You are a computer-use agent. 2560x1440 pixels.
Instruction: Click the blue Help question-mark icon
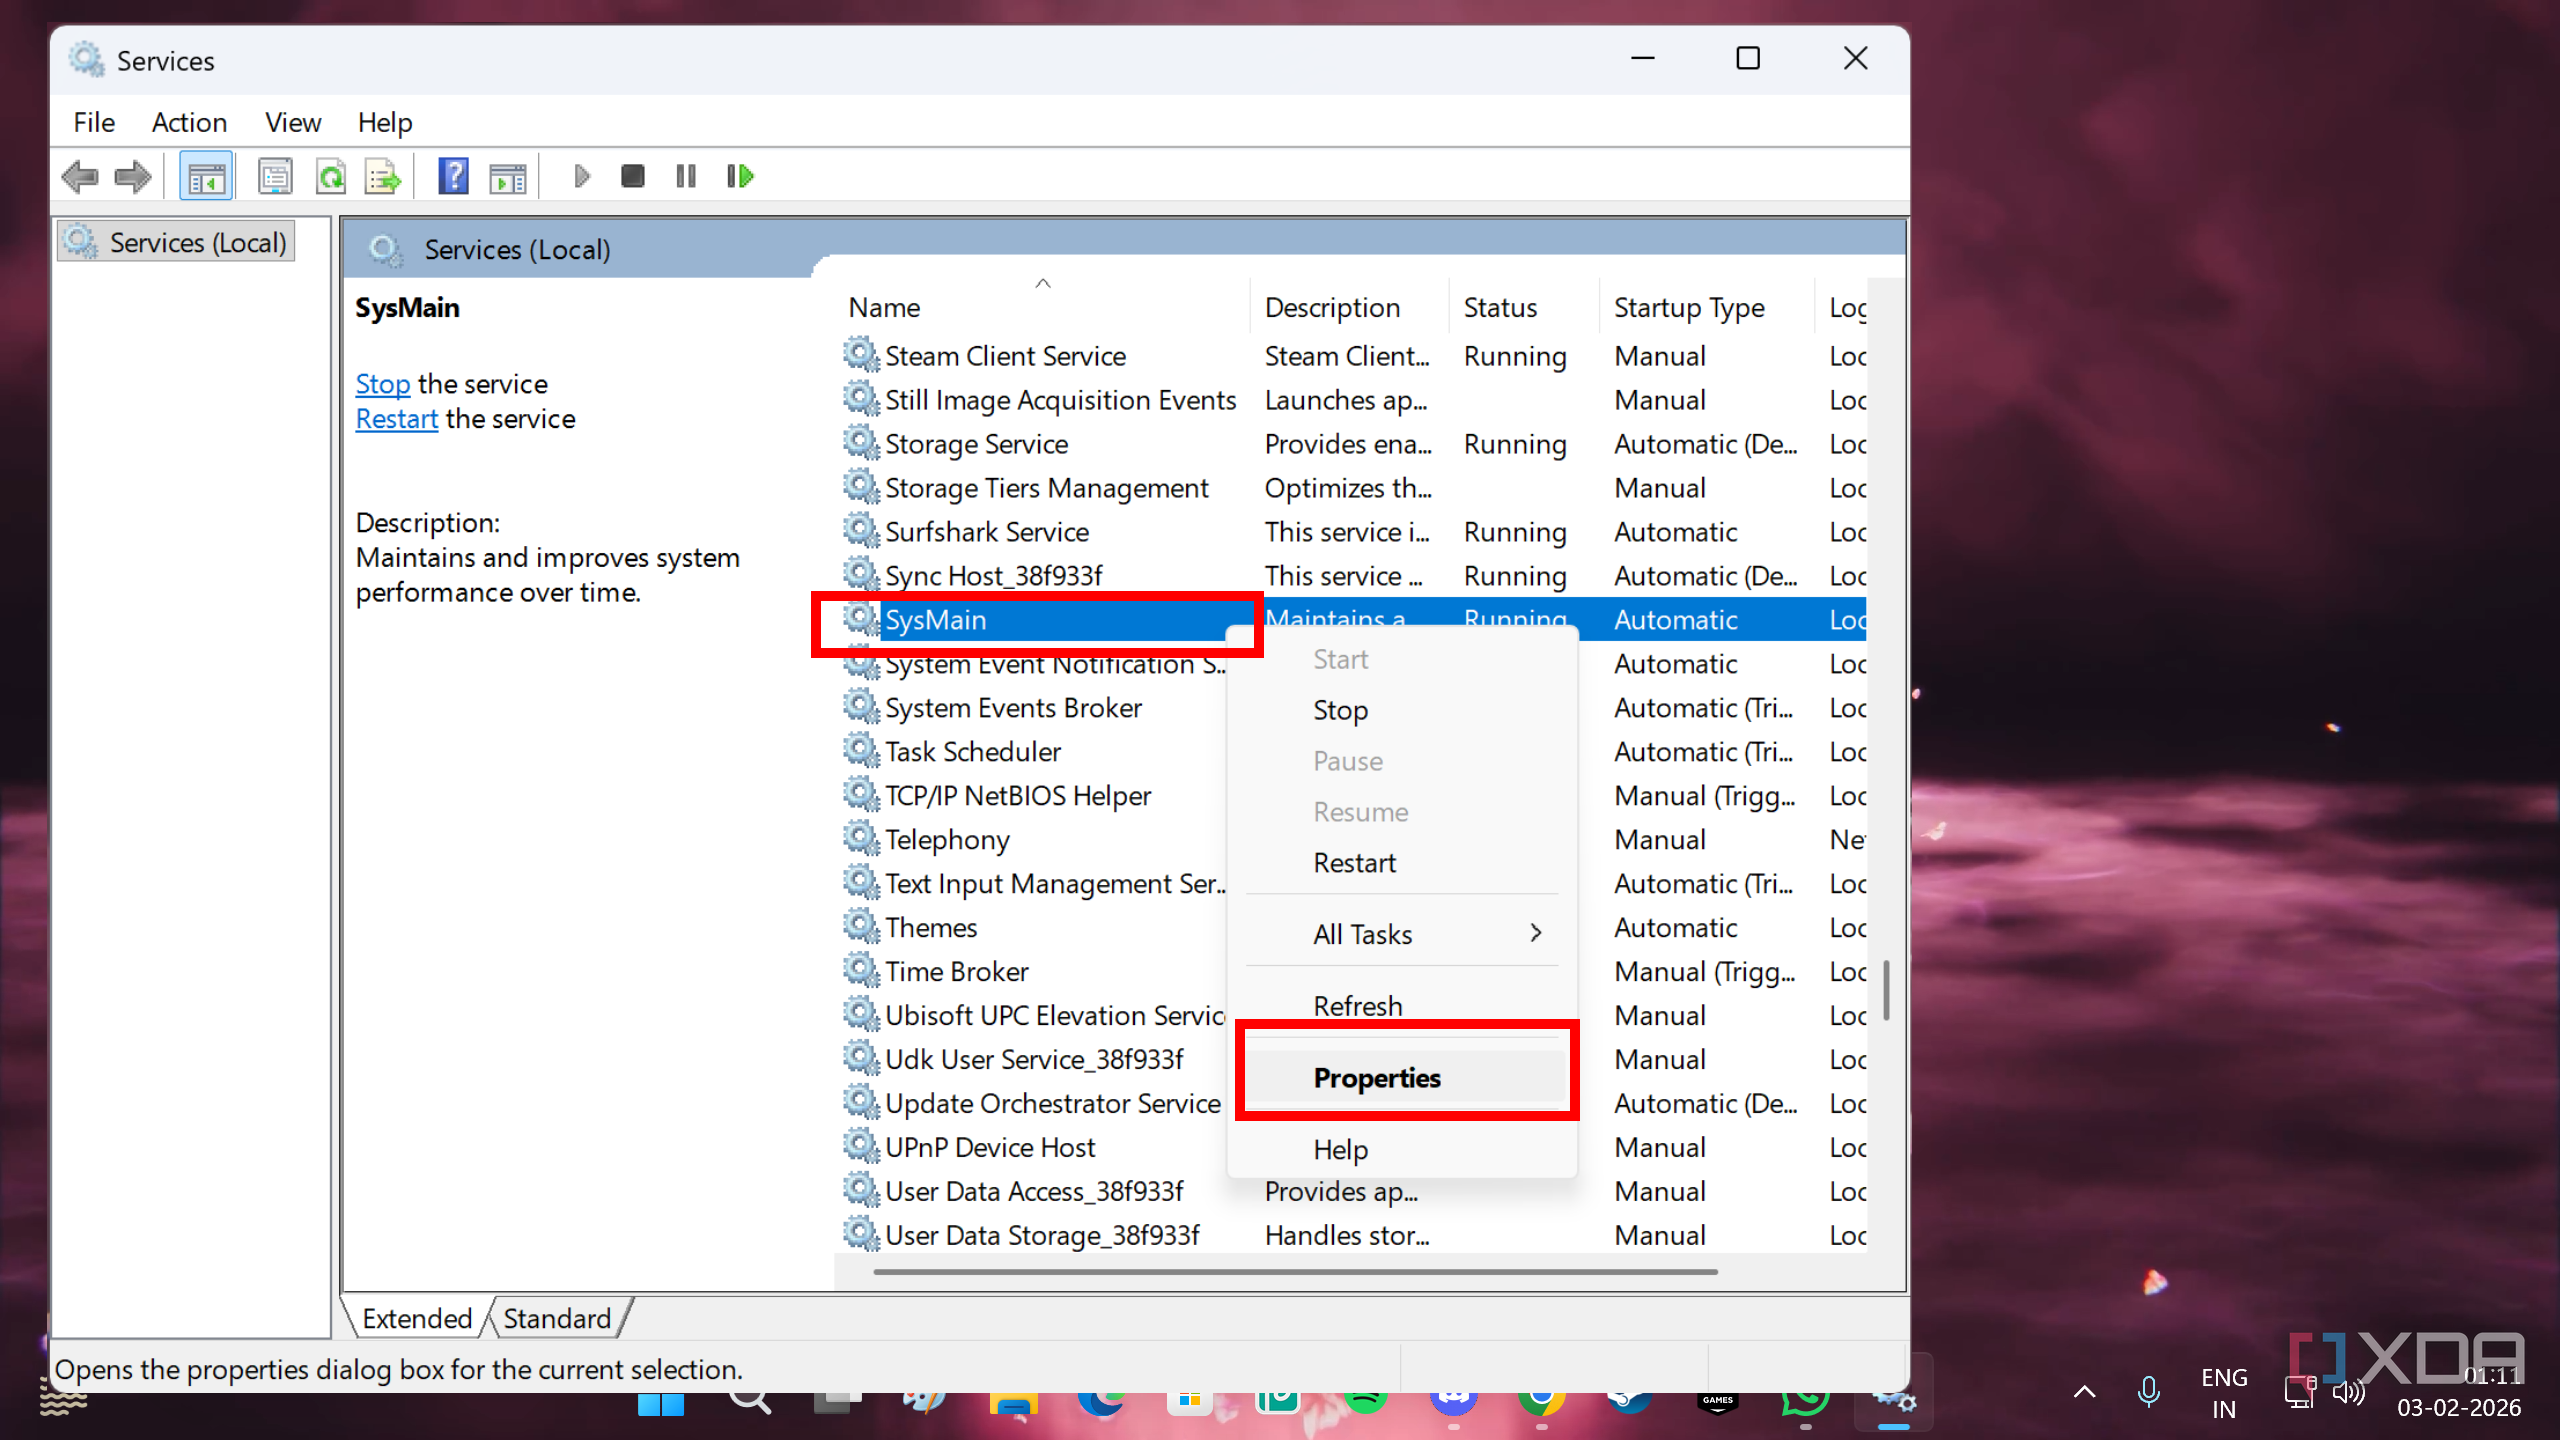(x=453, y=177)
